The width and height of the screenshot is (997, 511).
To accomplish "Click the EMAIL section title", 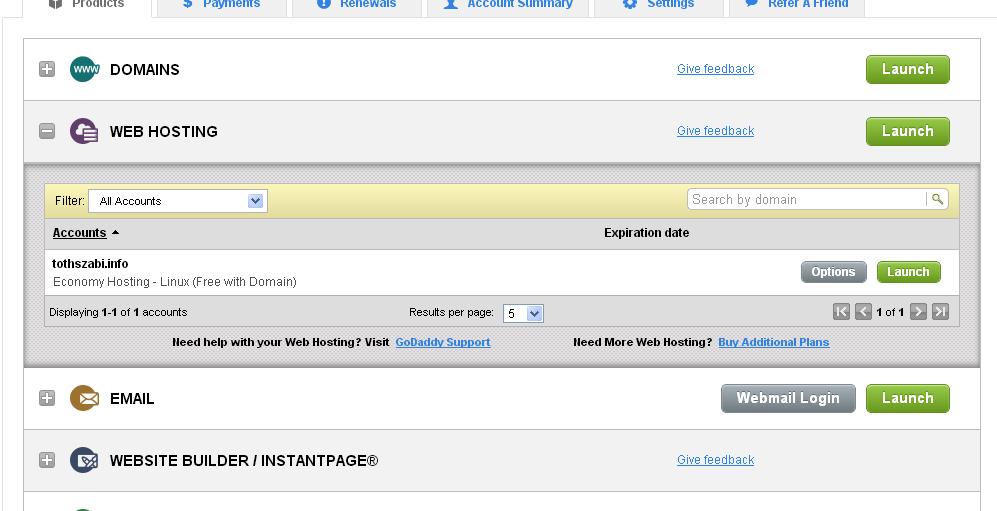I will coord(132,399).
